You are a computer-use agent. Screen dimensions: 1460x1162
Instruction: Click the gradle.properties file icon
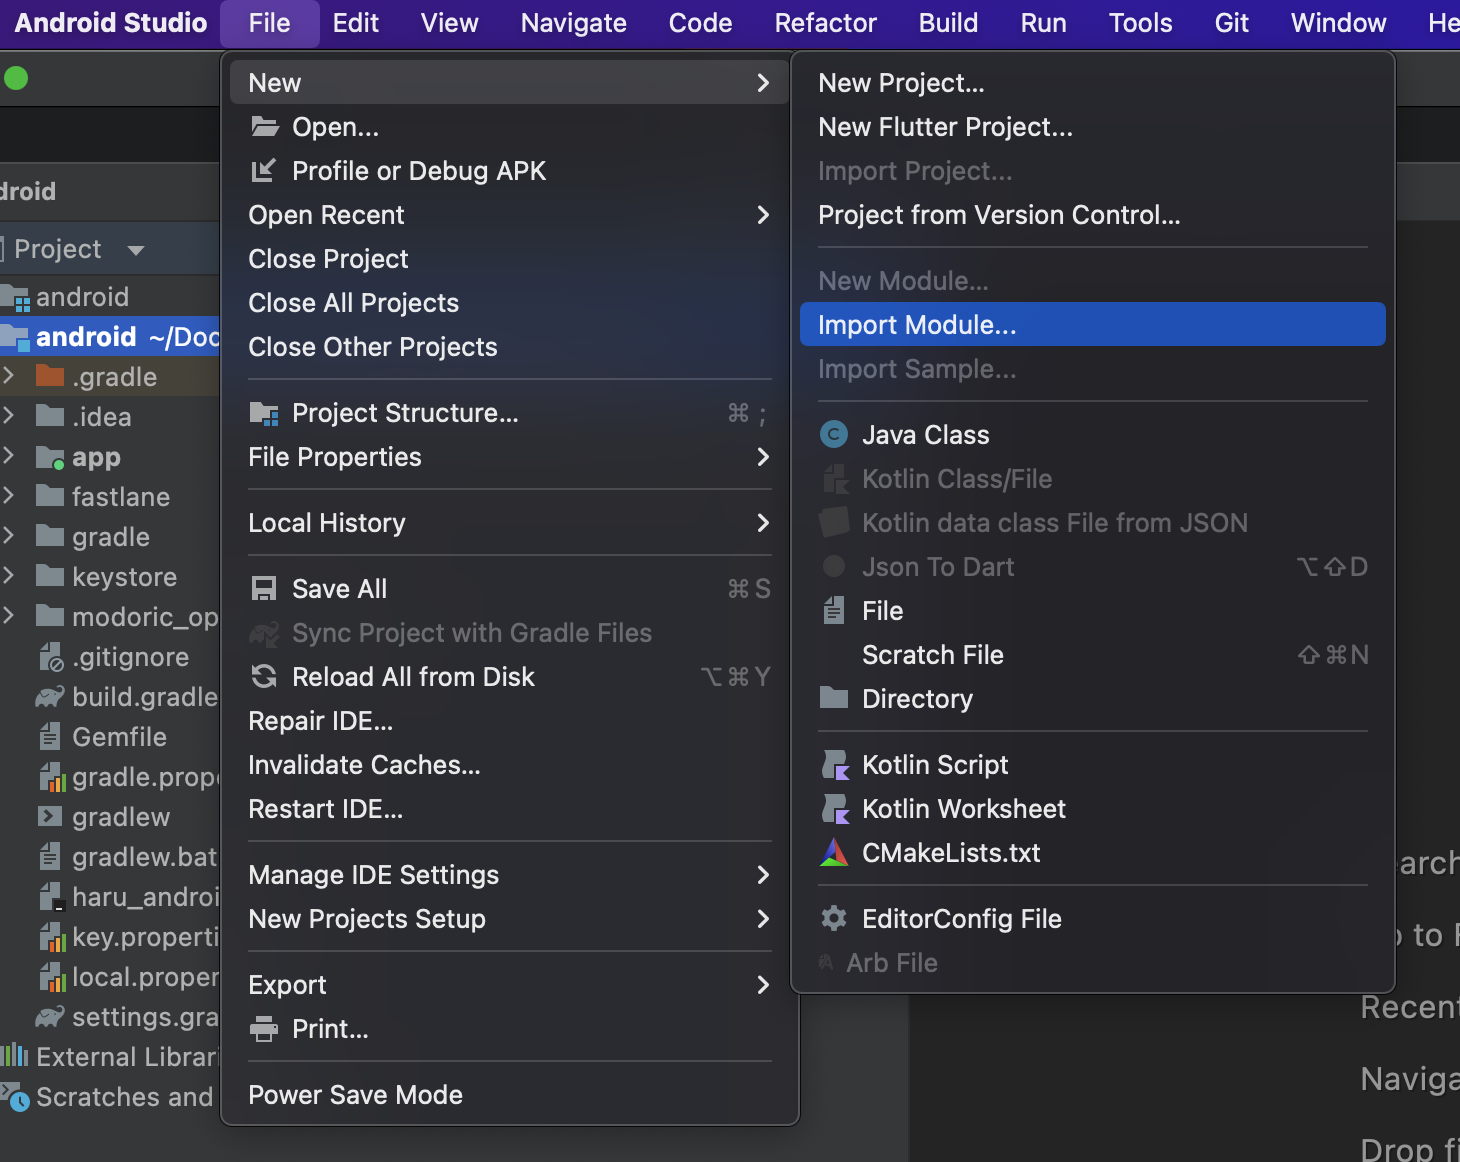(x=52, y=777)
